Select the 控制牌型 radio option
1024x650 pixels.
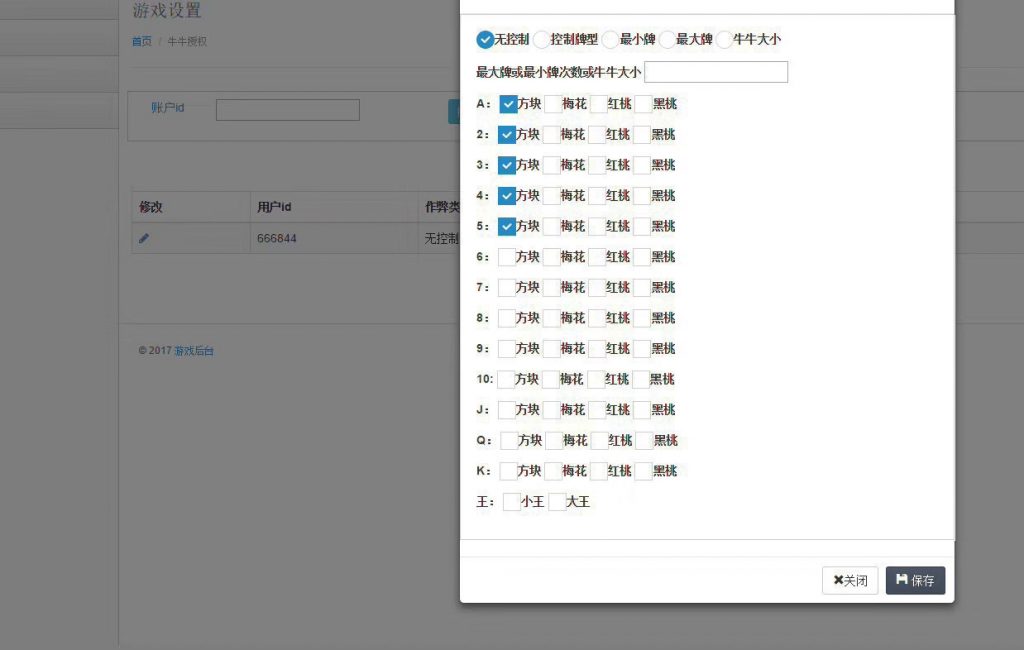point(540,40)
